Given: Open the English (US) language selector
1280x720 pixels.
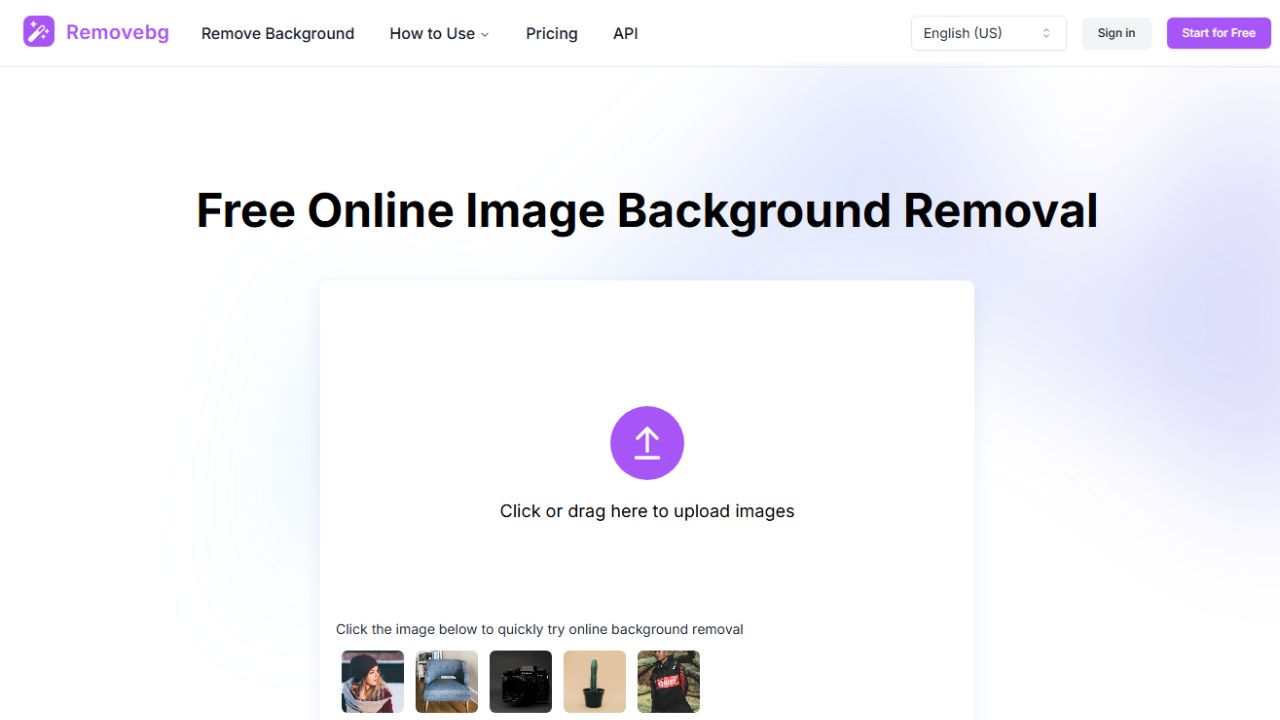Looking at the screenshot, I should [x=975, y=33].
